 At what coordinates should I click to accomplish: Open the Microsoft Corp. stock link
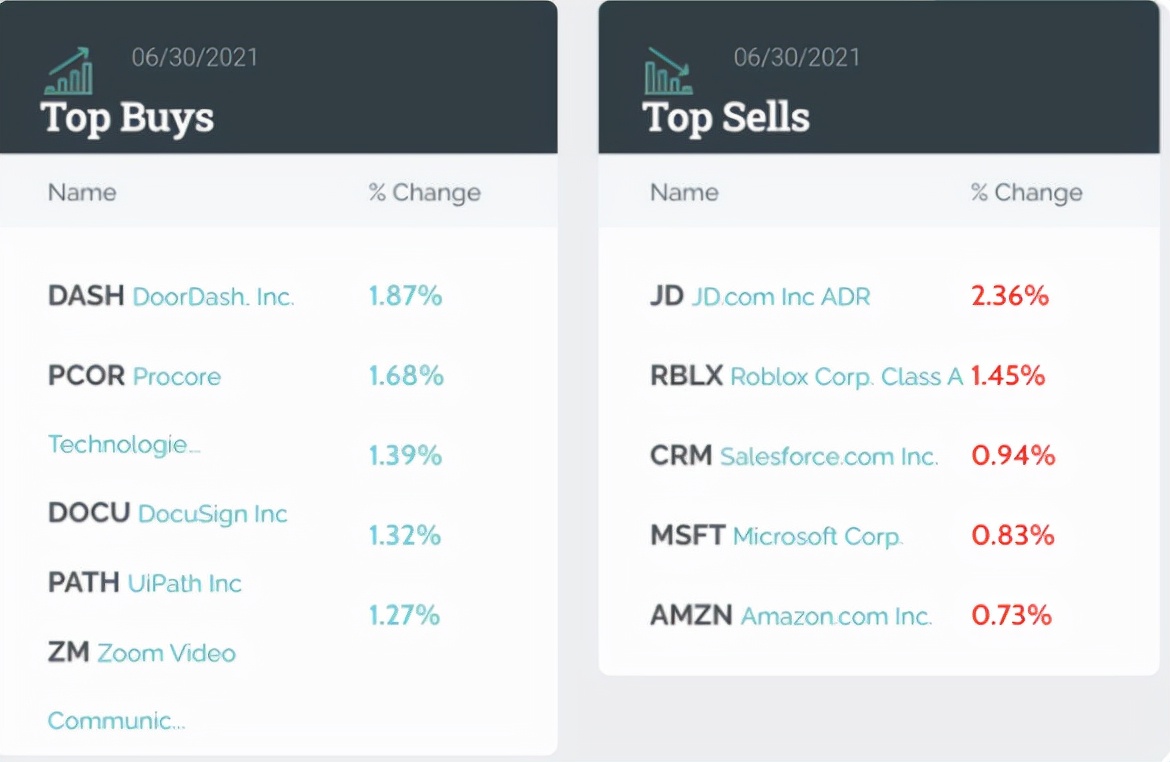point(818,536)
